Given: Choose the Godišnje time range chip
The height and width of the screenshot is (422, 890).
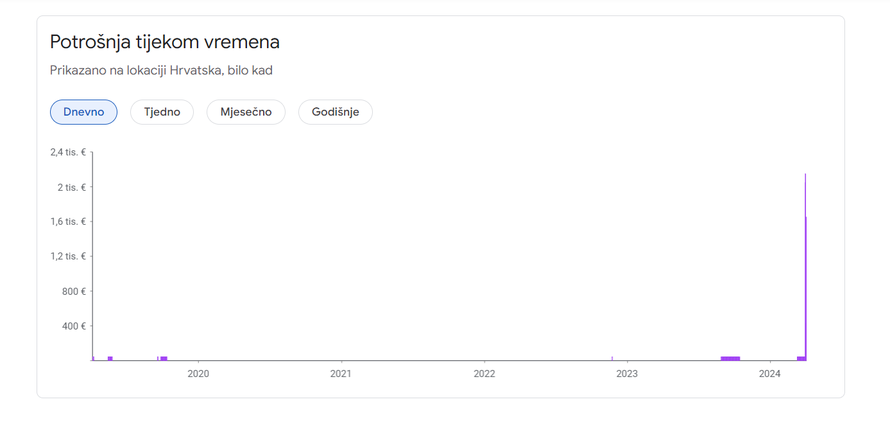Looking at the screenshot, I should 335,112.
